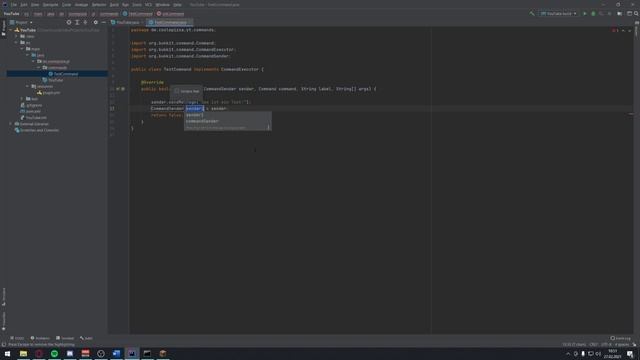This screenshot has width=640, height=360.
Task: Click the UTF-8 encoding in status bar
Action: tap(606, 344)
